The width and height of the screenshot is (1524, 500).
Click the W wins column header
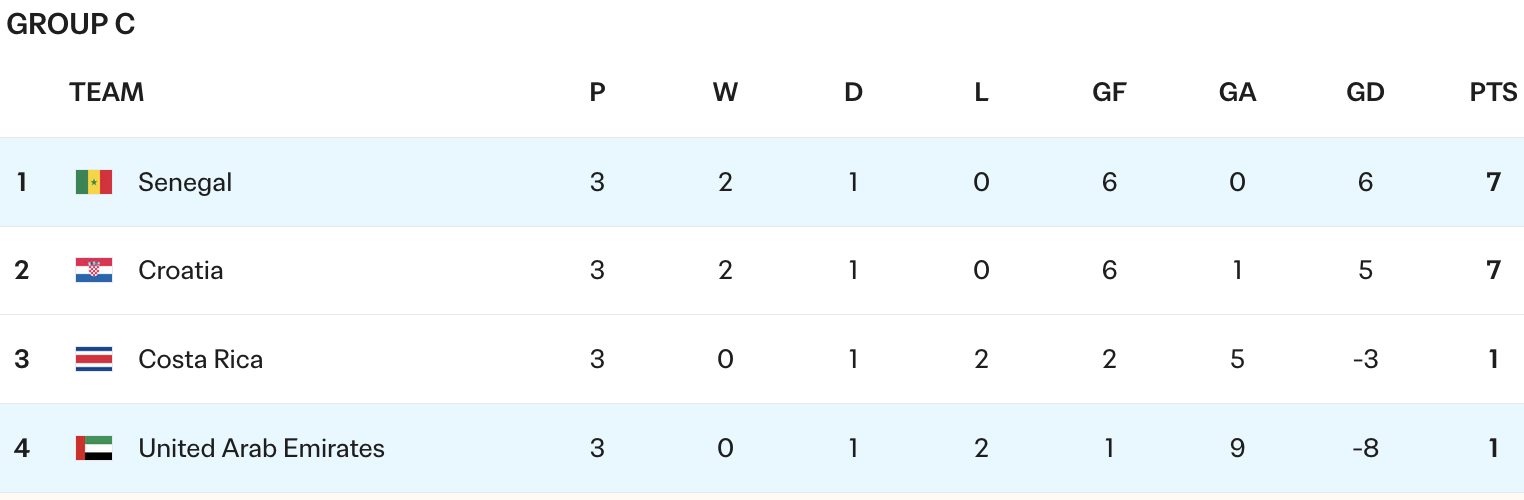(x=725, y=93)
